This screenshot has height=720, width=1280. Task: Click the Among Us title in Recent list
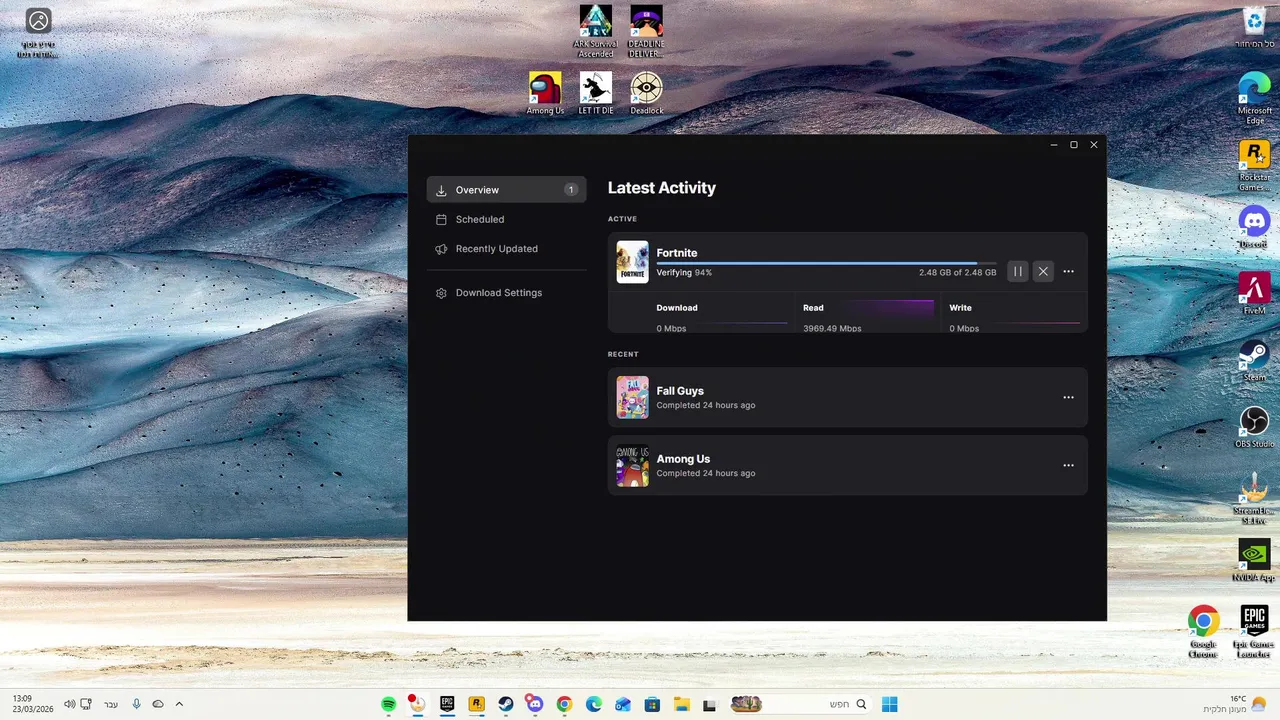[x=683, y=459]
